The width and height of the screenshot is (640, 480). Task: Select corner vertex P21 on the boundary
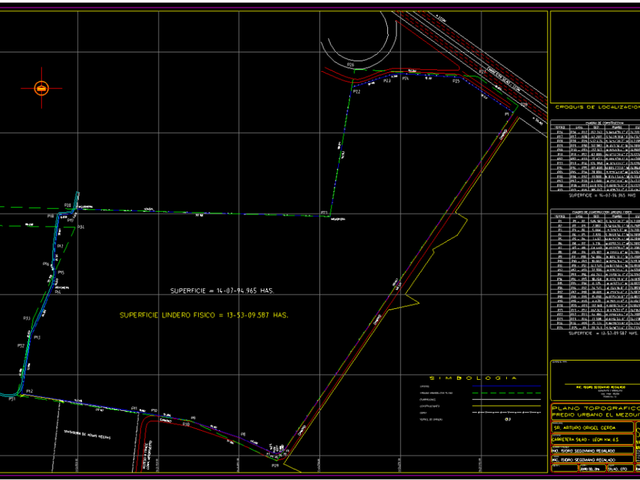[324, 213]
